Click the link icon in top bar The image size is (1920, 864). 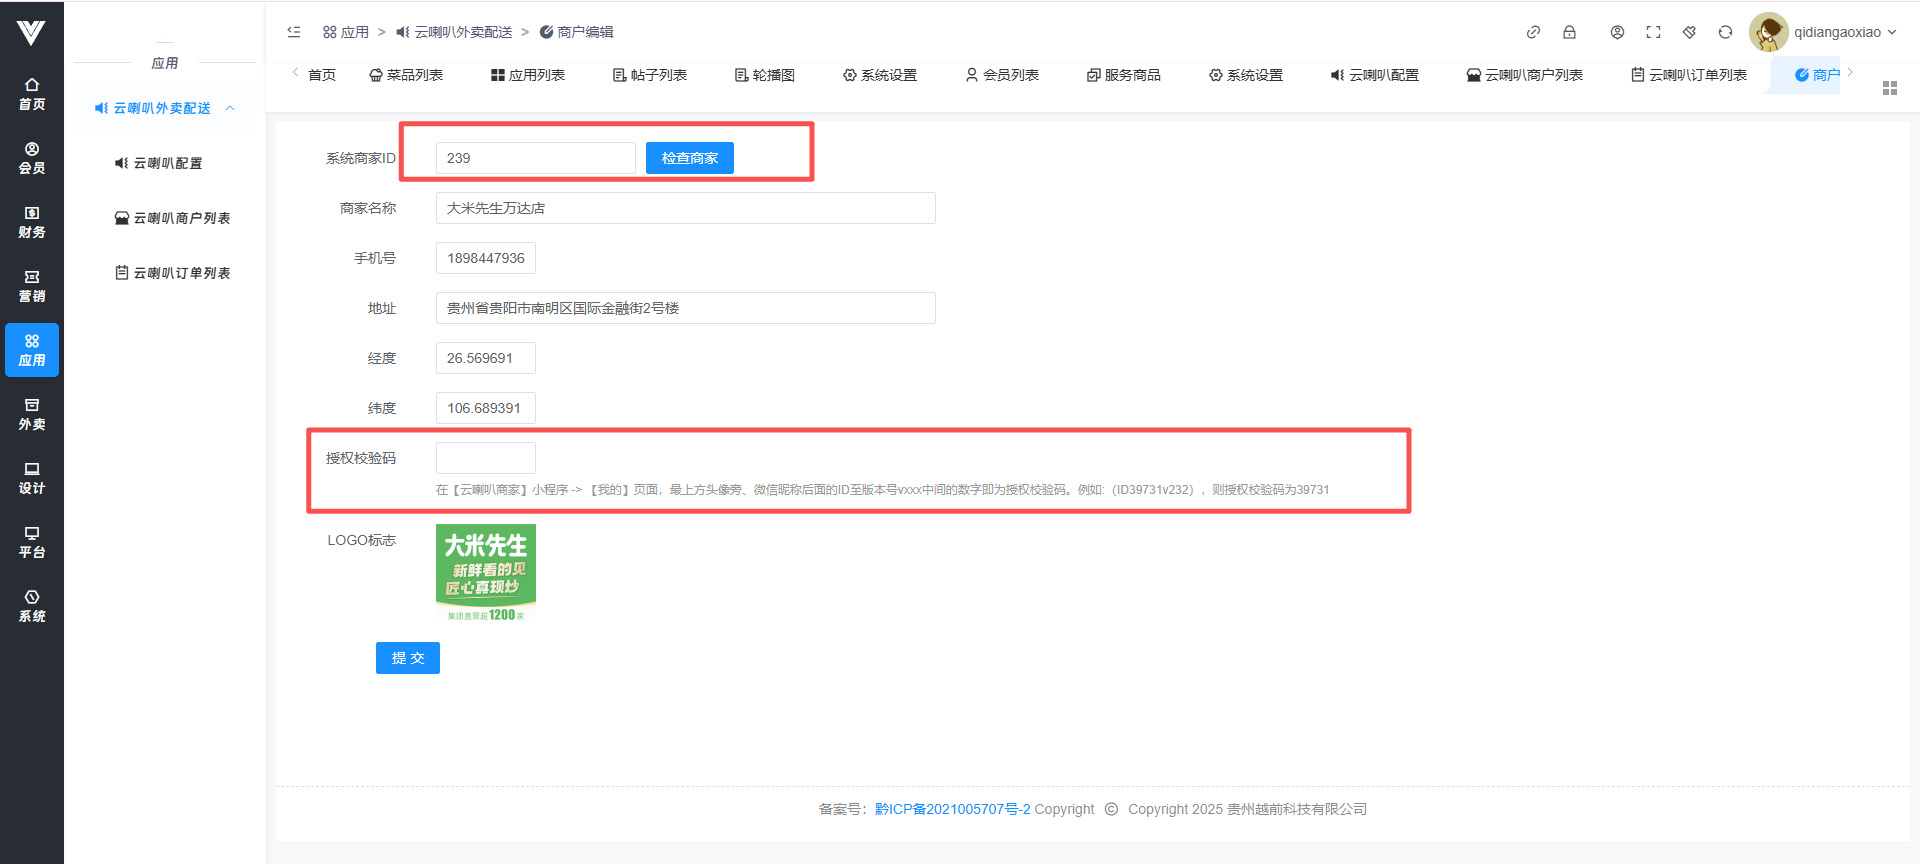[1533, 32]
